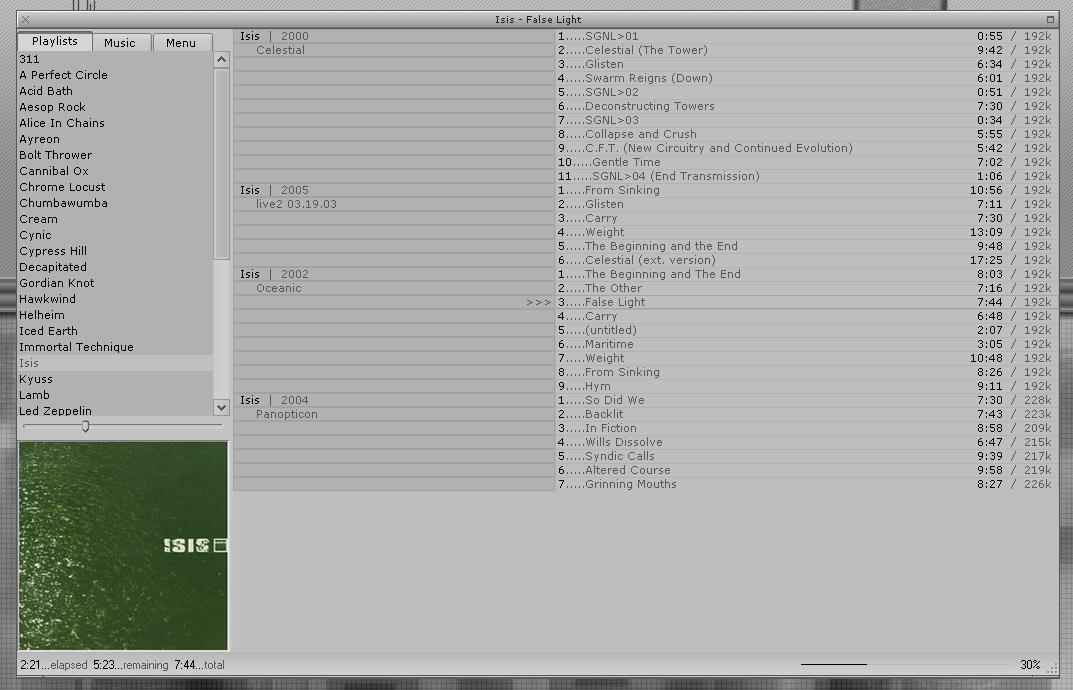Click the playlist scrollbar down arrow

[x=221, y=407]
